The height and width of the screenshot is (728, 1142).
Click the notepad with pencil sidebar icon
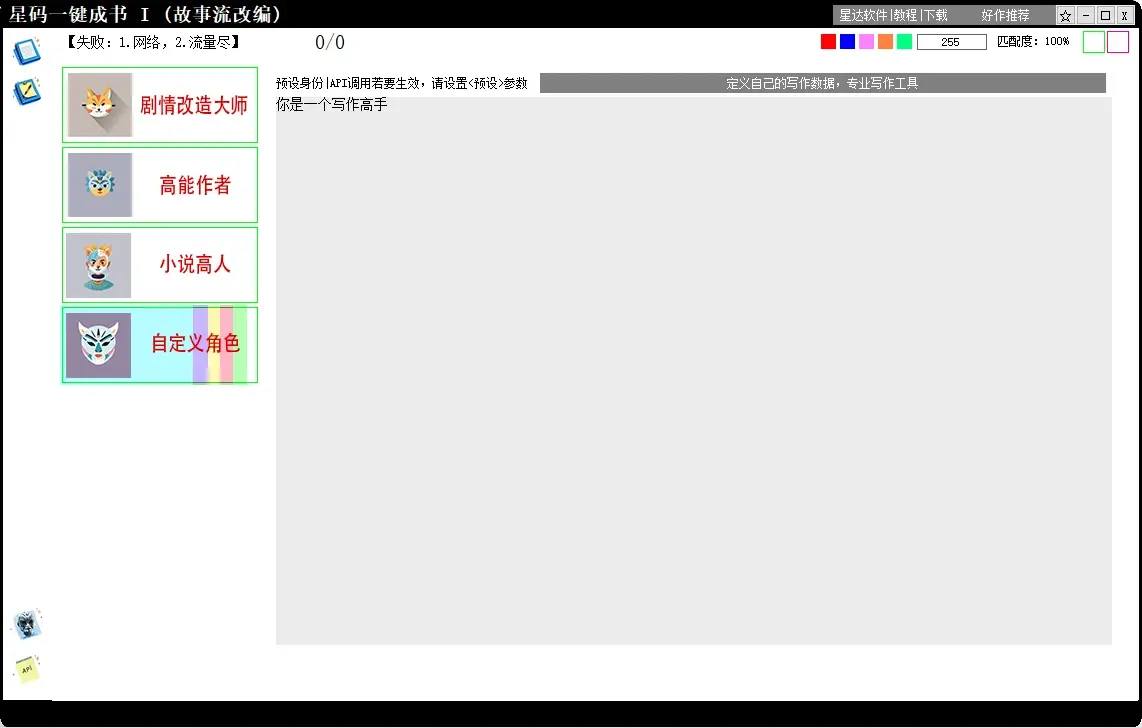coord(27,92)
